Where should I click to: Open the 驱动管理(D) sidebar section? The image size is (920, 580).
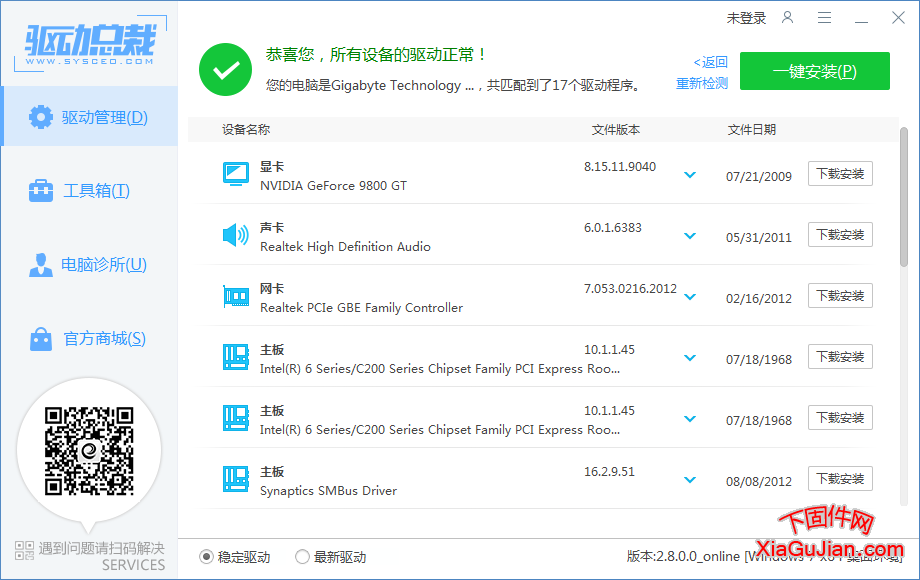pos(90,117)
